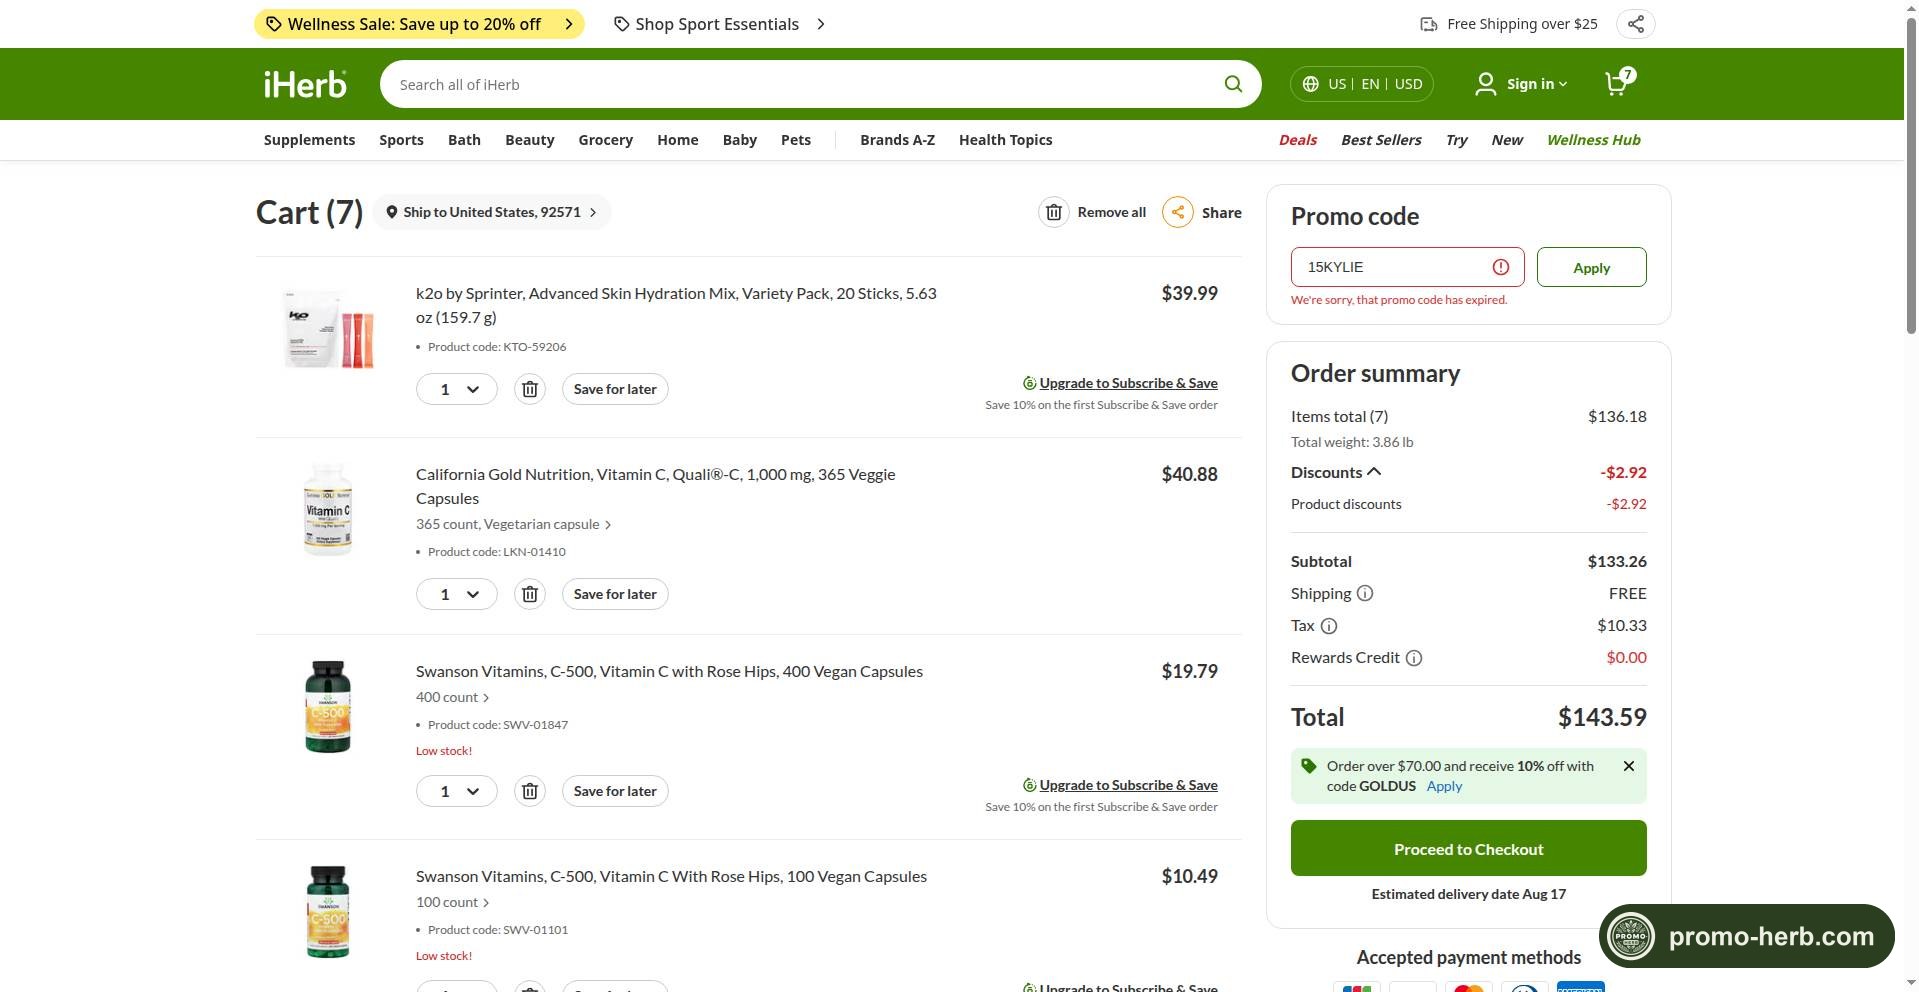Delete the Swanson 400 Vegan Capsules item

coord(530,791)
